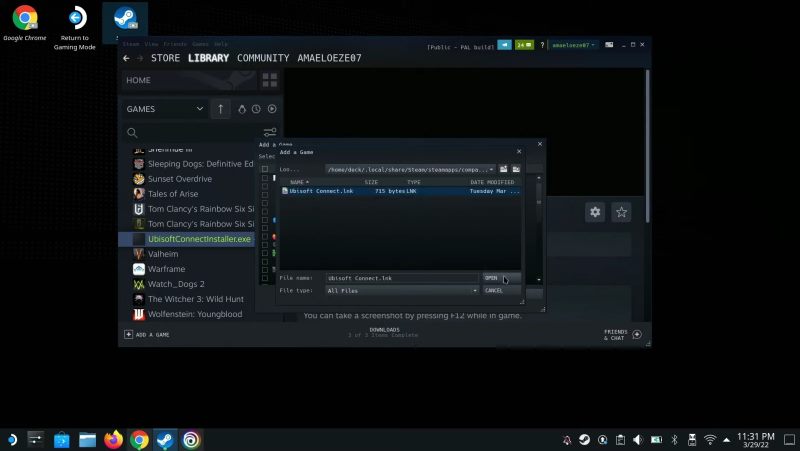Click the forward navigation arrow in Steam

pyautogui.click(x=140, y=58)
